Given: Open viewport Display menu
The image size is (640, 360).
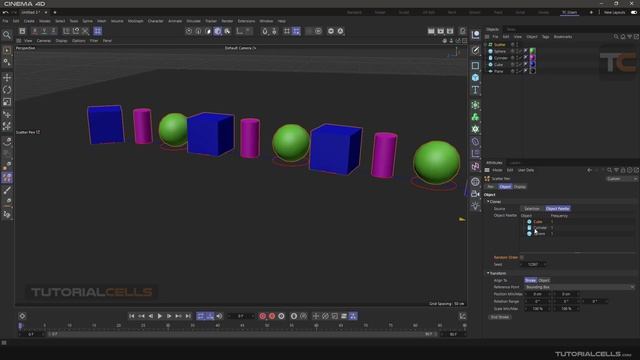Looking at the screenshot, I should coord(62,41).
